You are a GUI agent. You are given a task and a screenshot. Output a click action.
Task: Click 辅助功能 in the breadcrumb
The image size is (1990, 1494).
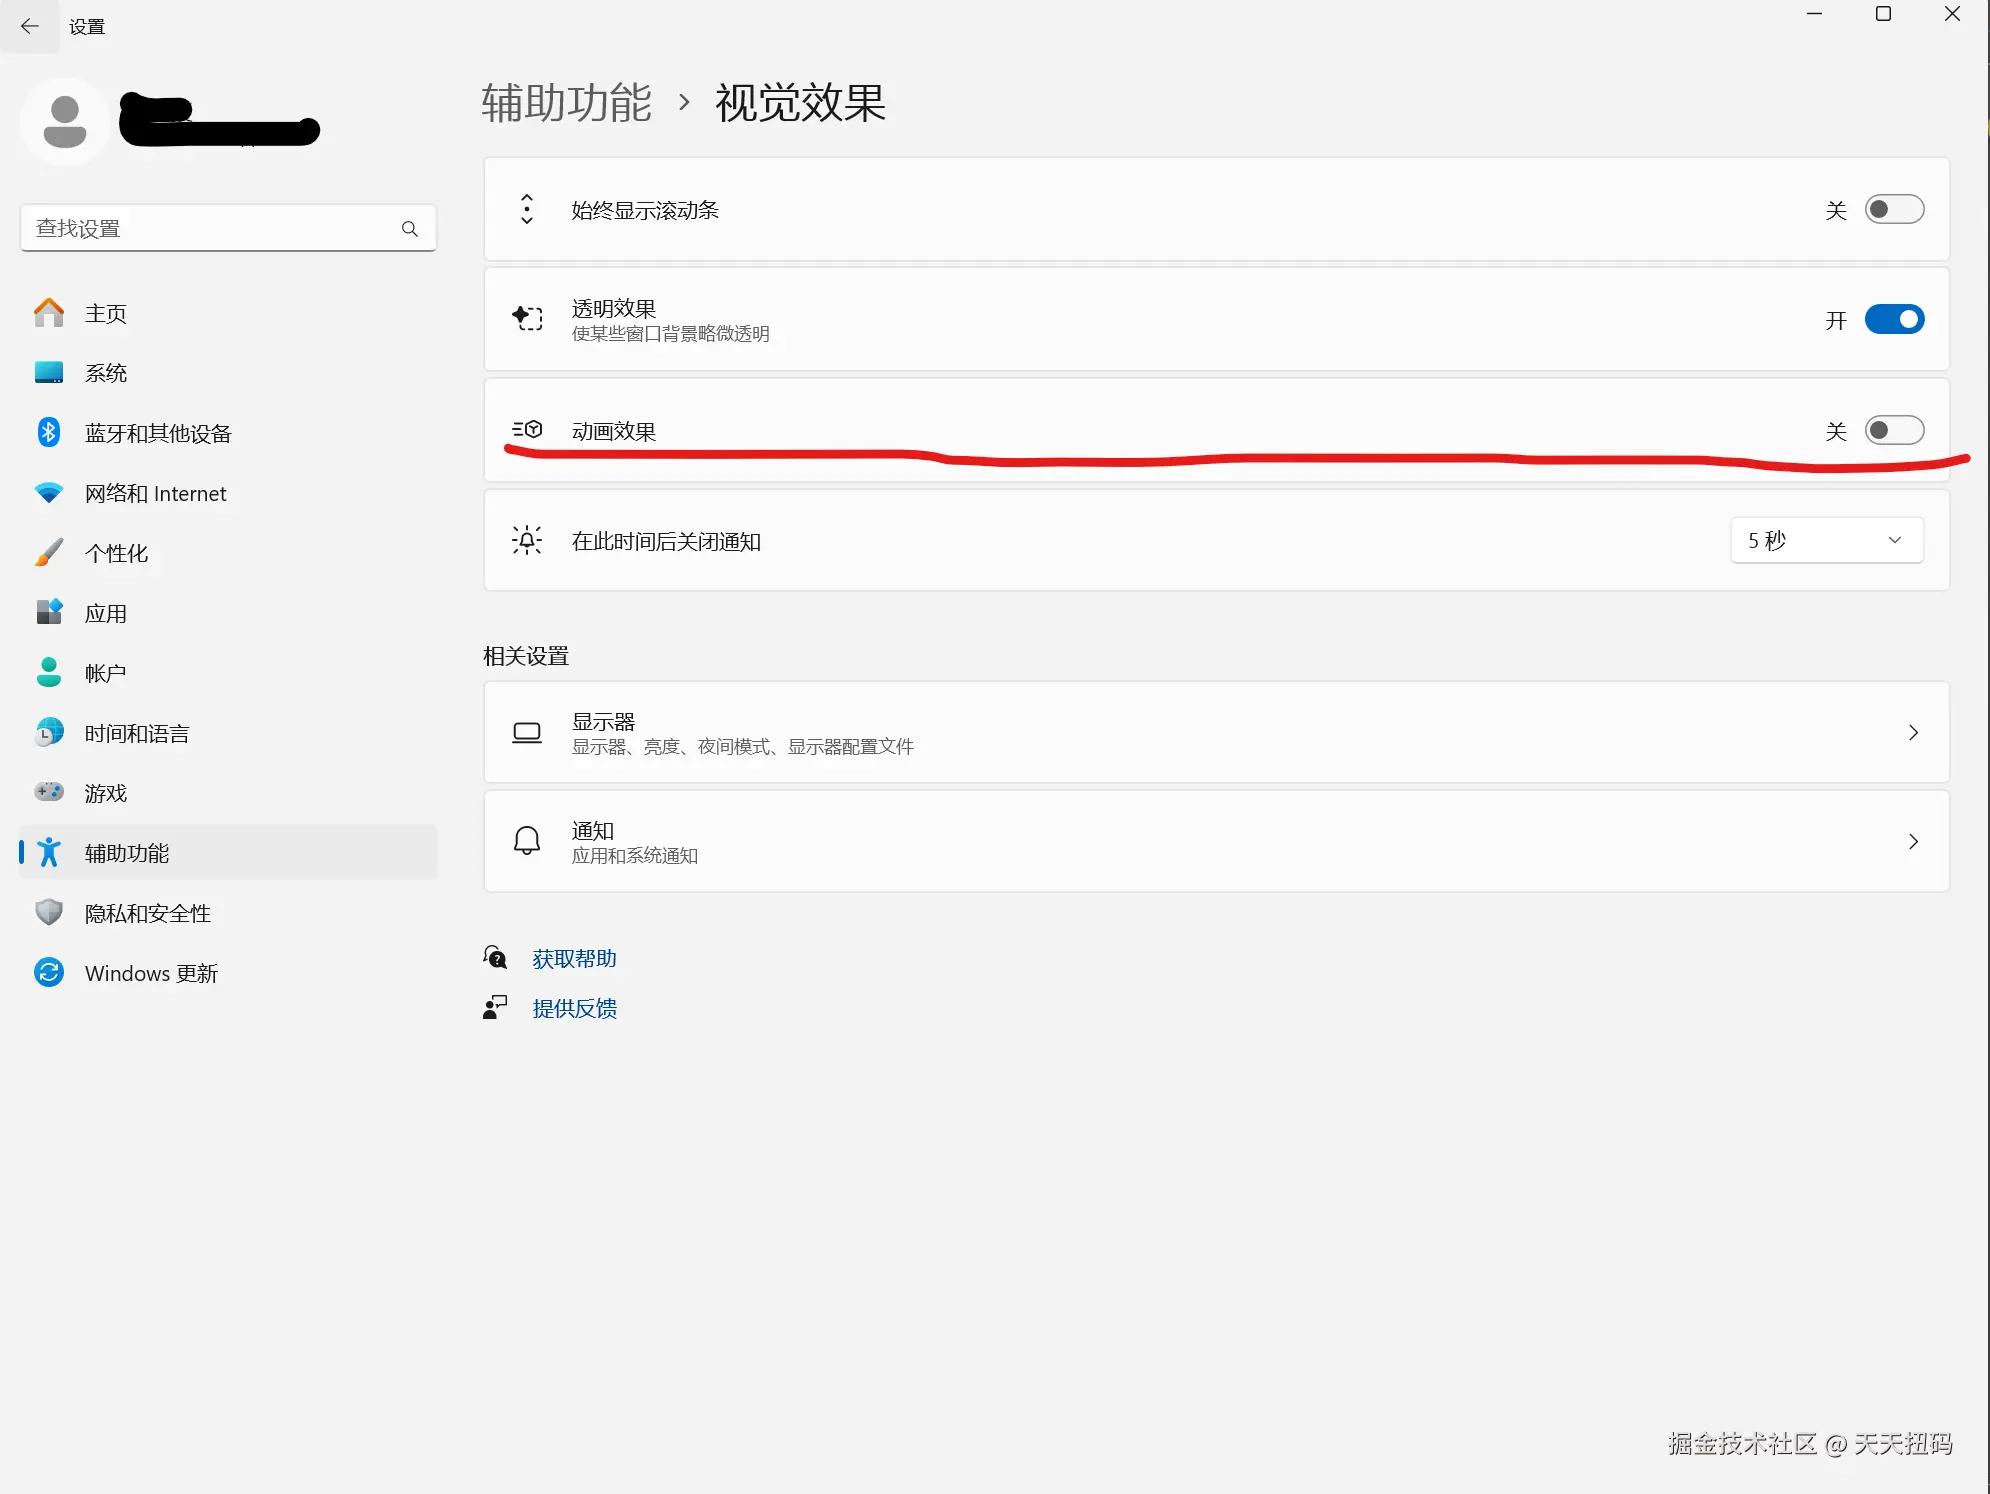566,103
